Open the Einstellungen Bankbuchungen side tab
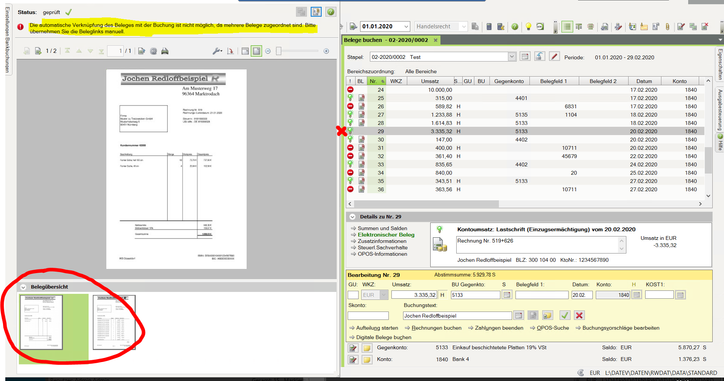 7,40
